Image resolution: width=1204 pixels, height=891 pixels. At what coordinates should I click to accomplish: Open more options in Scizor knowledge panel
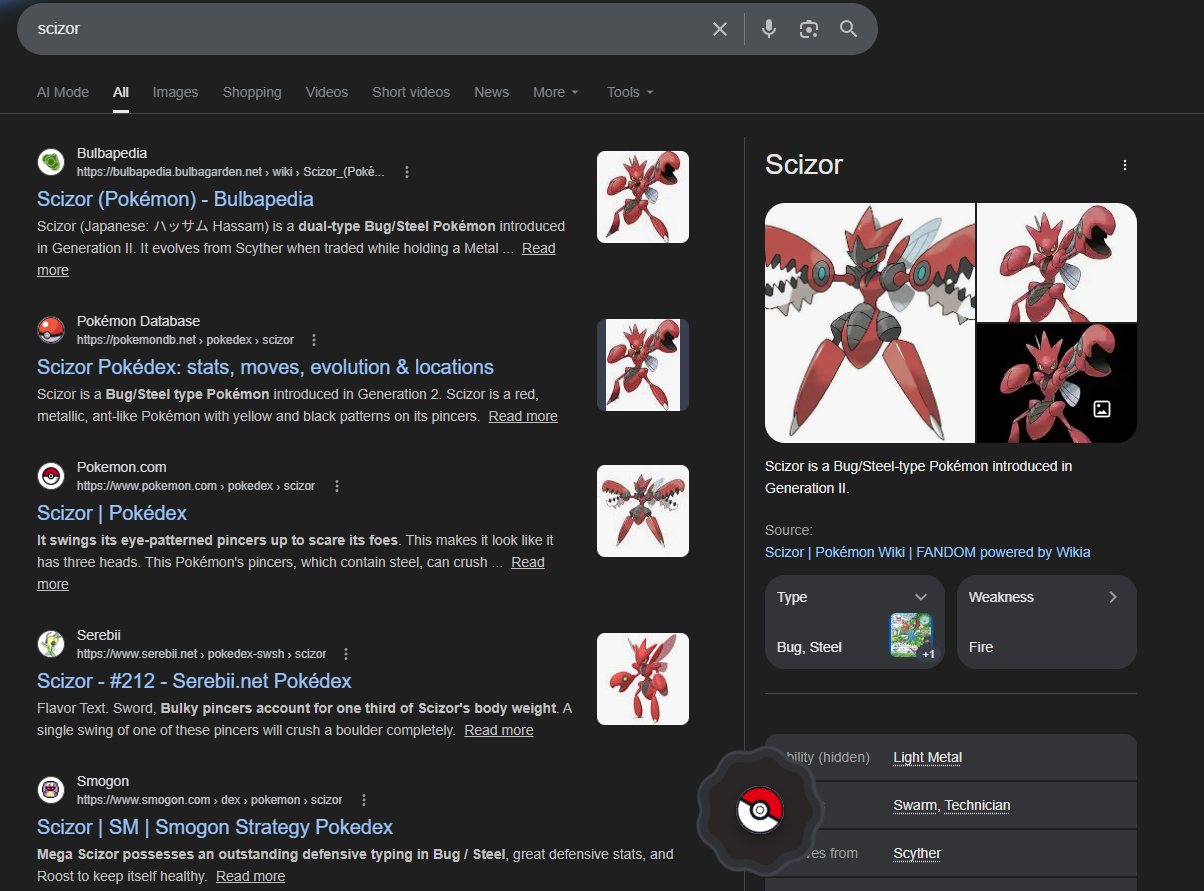point(1125,165)
